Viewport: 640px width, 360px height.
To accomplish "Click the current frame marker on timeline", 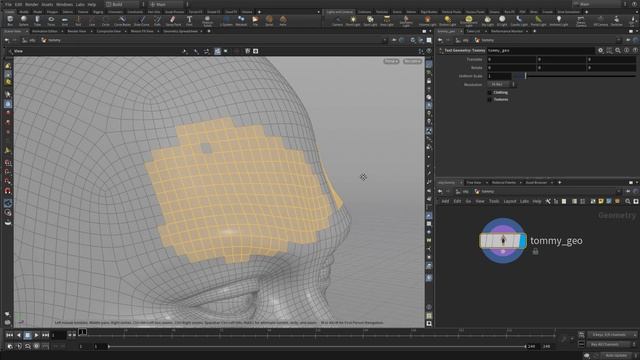I will pos(82,332).
